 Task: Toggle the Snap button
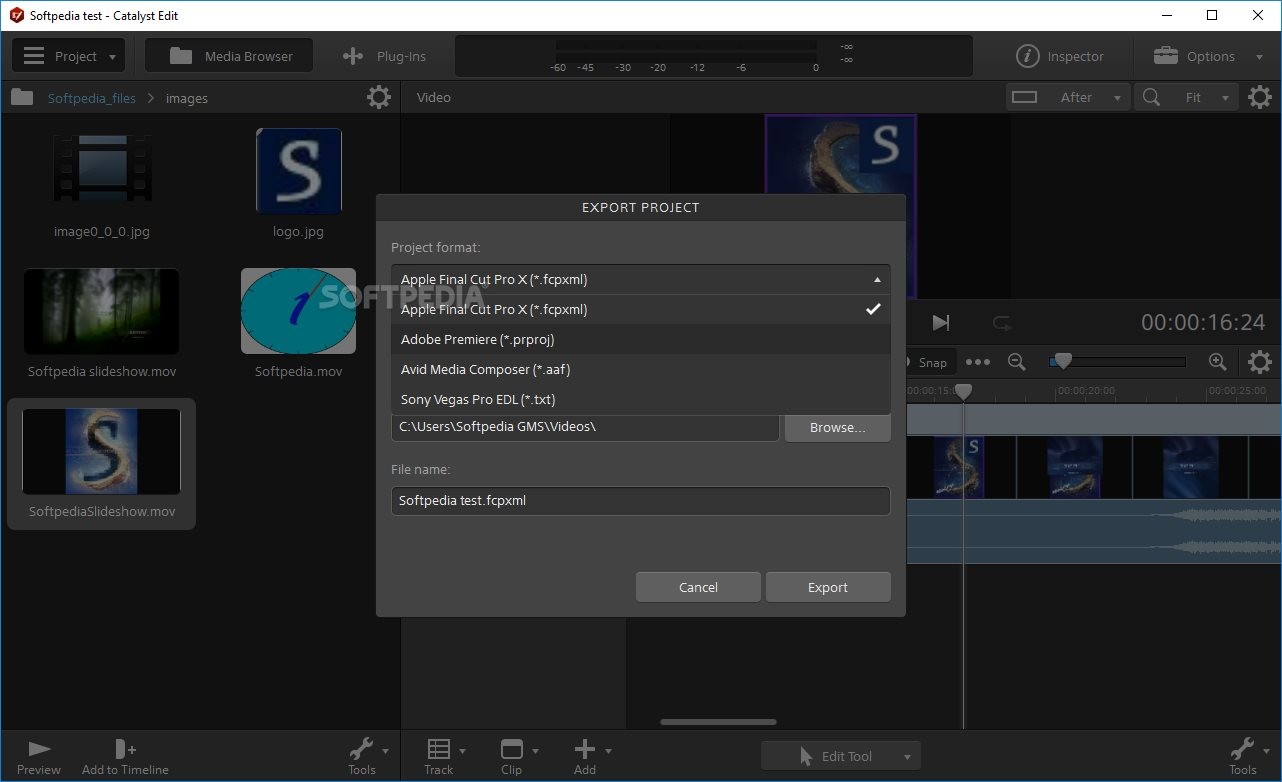click(x=930, y=362)
